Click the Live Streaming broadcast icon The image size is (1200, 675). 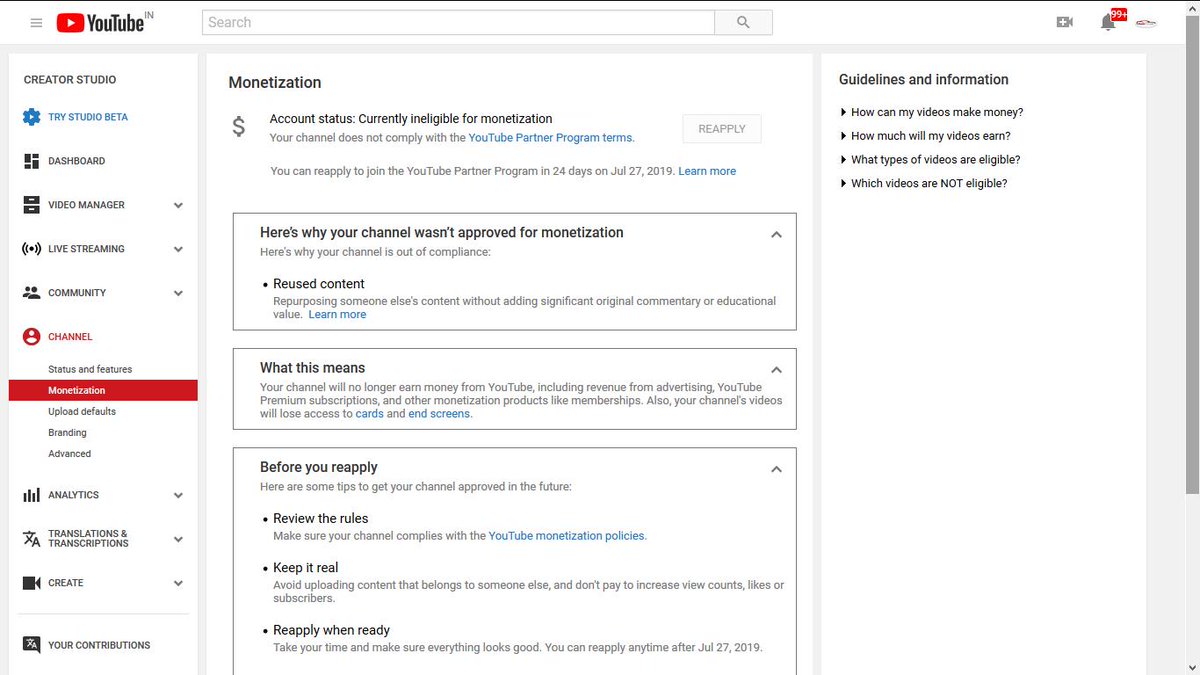31,249
